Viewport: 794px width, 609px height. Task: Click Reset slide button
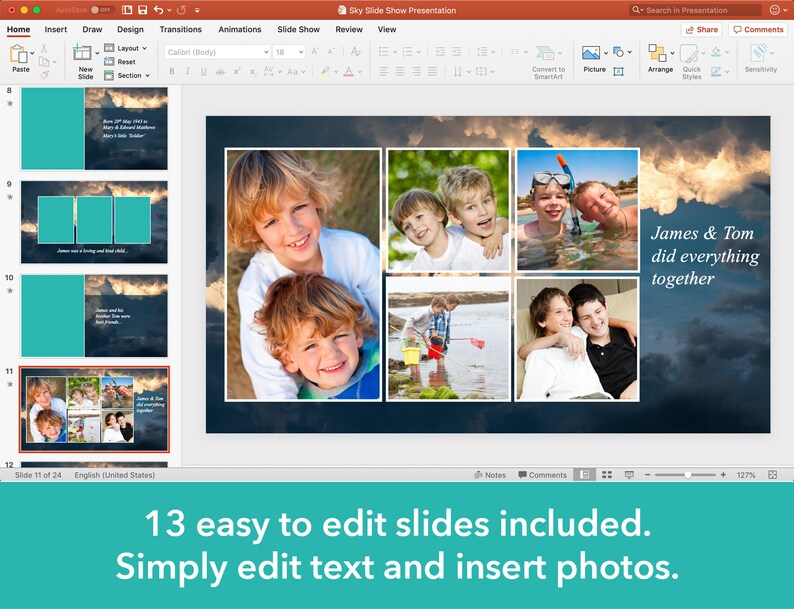point(120,62)
